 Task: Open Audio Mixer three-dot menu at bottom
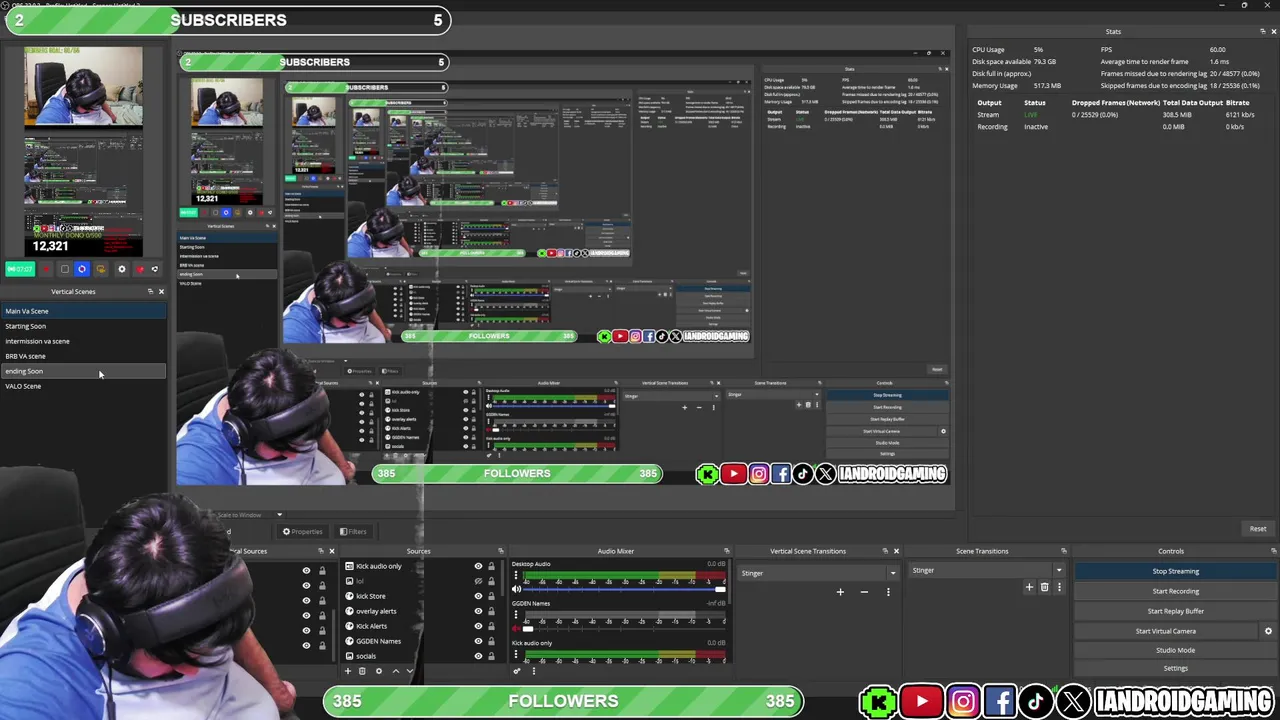533,671
